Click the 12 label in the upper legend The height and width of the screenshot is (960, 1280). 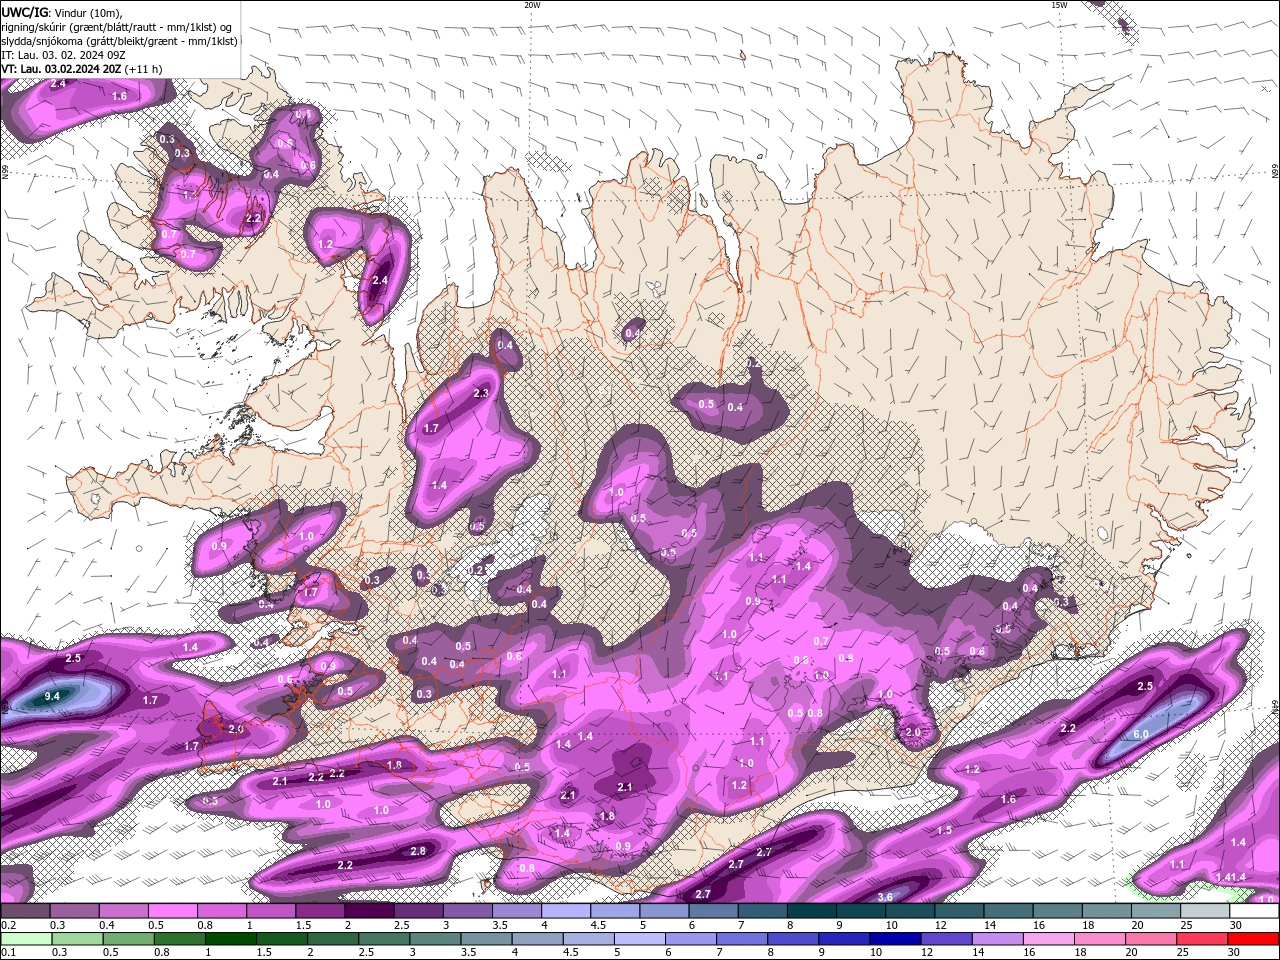tap(940, 925)
